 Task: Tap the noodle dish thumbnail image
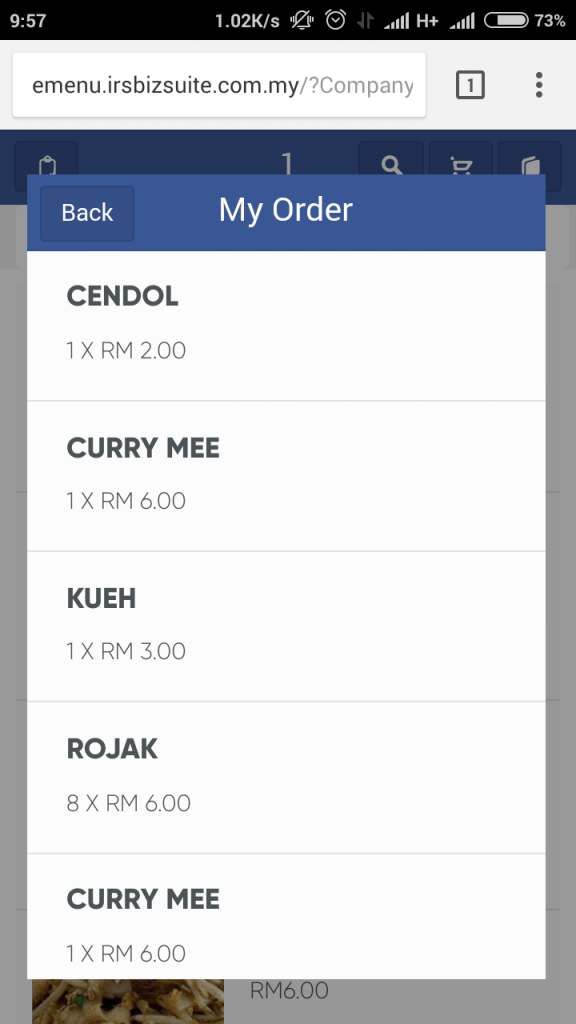128,1001
